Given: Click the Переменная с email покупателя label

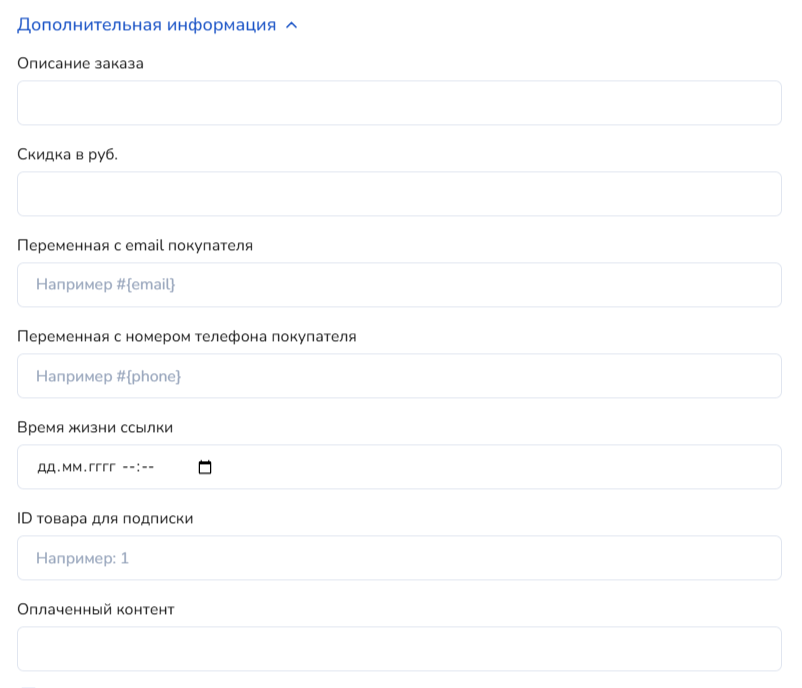Looking at the screenshot, I should click(x=135, y=246).
